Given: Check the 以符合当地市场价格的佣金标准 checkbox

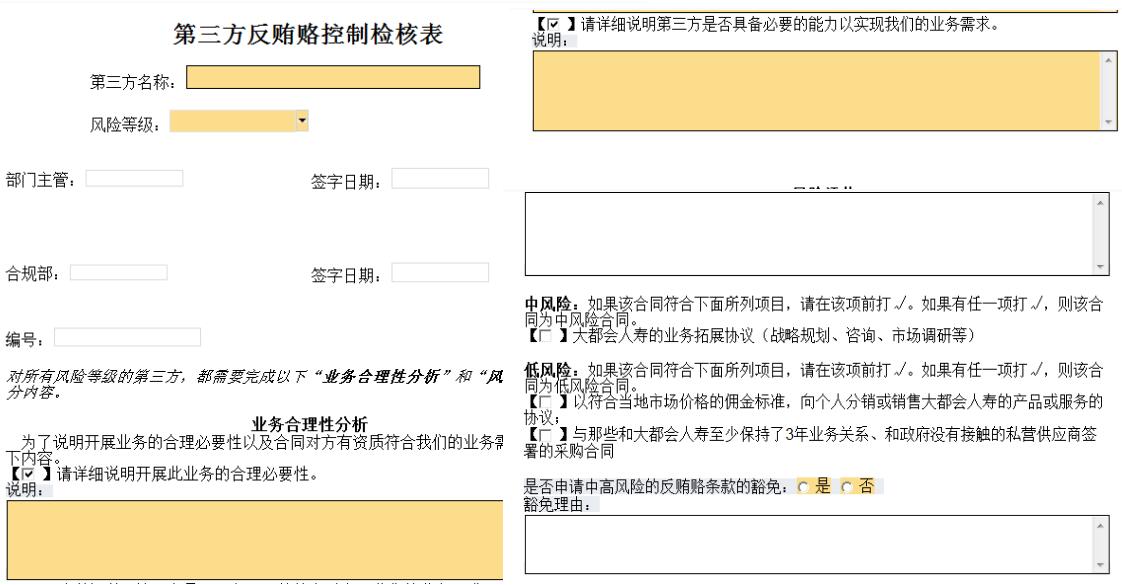Looking at the screenshot, I should pos(545,402).
